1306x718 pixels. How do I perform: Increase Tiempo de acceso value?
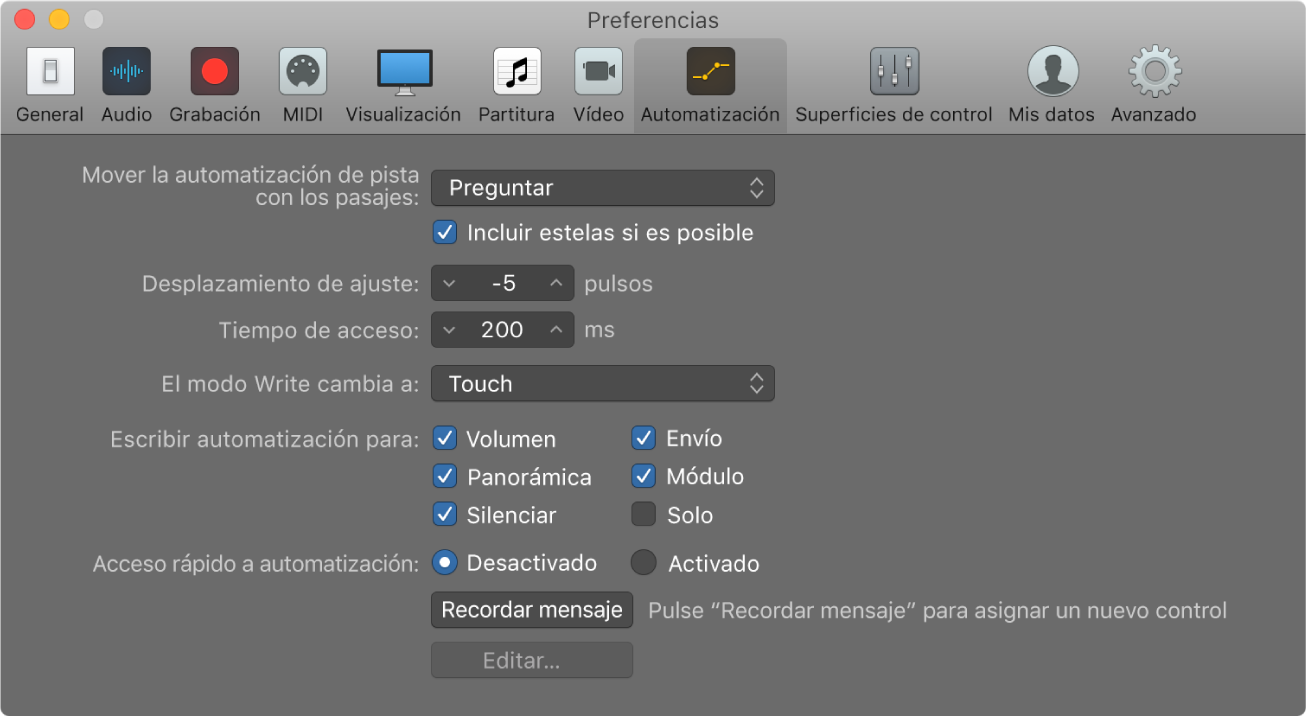pyautogui.click(x=556, y=330)
